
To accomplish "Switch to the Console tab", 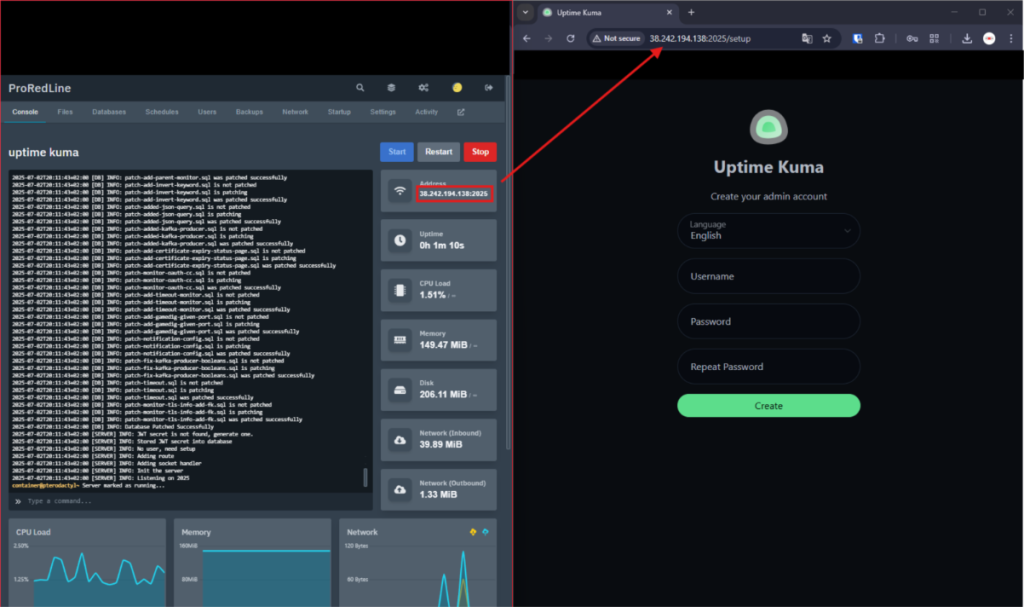I will 25,112.
